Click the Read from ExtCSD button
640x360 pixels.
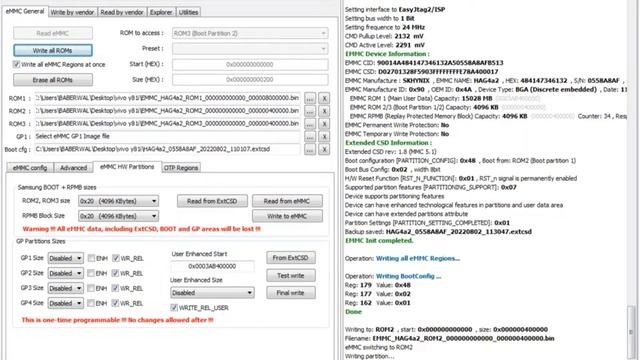click(x=212, y=201)
